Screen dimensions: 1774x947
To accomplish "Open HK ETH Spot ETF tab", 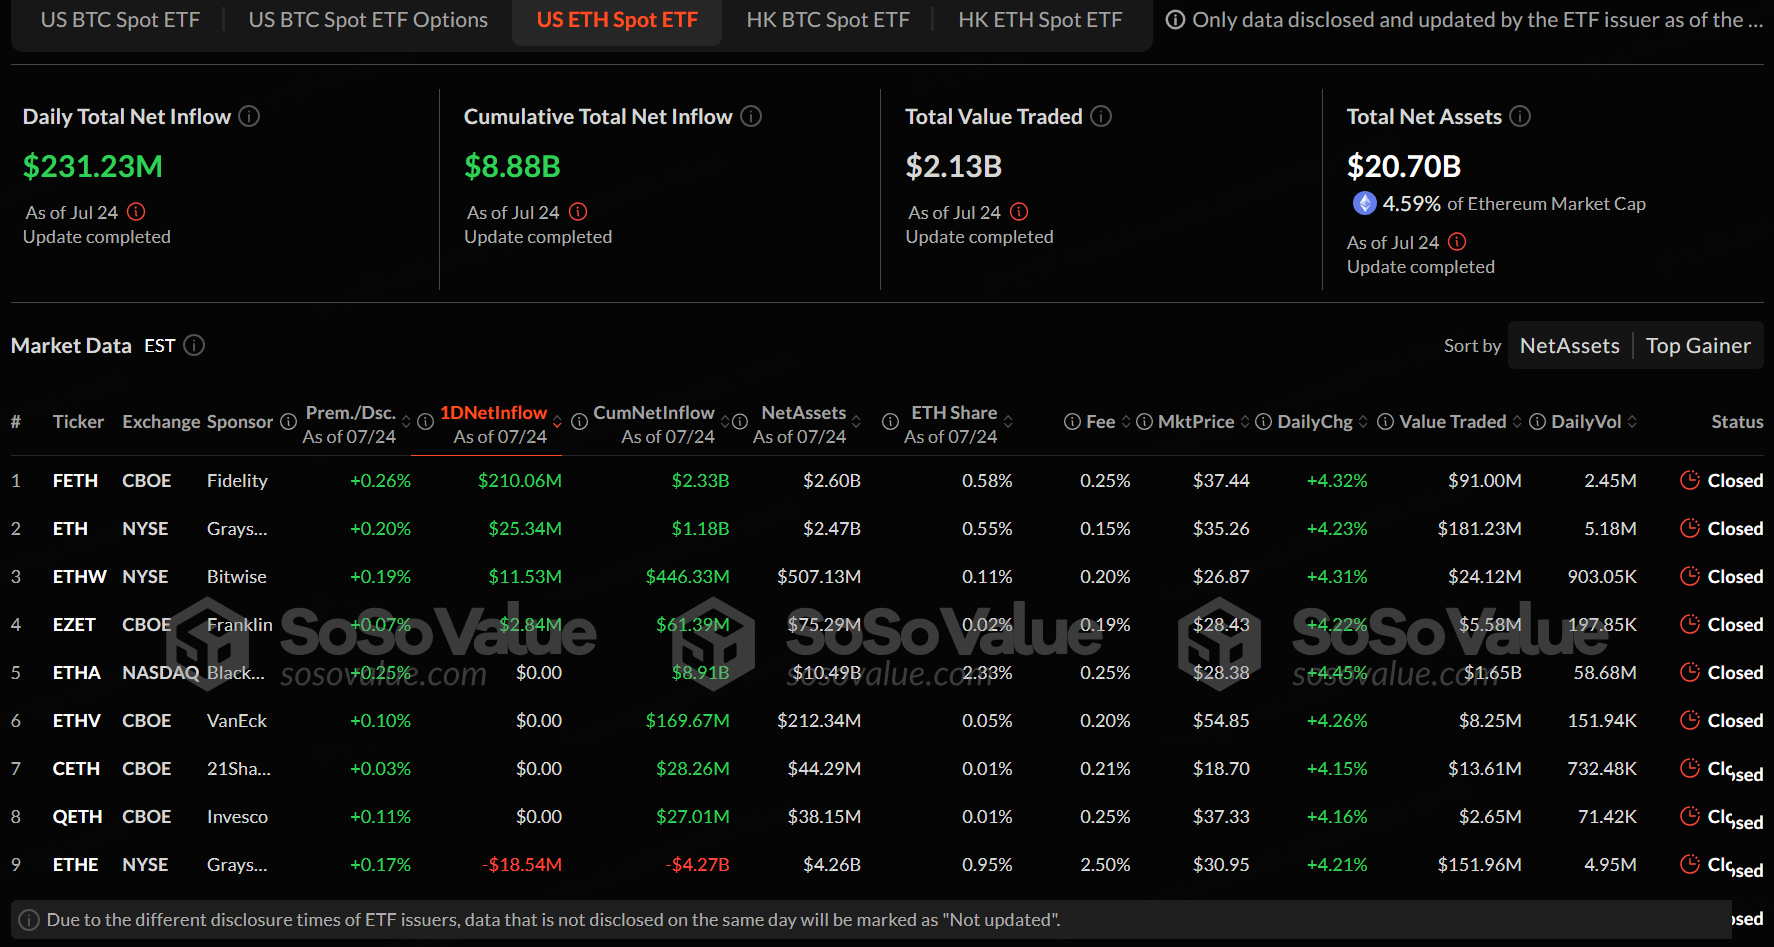I will (x=1040, y=20).
